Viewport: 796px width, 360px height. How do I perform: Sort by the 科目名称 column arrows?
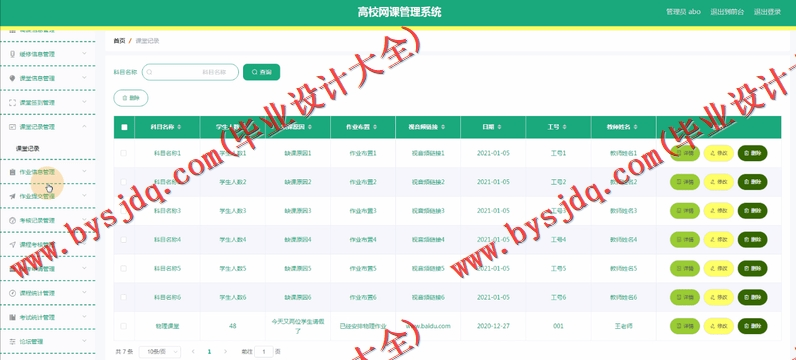click(179, 127)
